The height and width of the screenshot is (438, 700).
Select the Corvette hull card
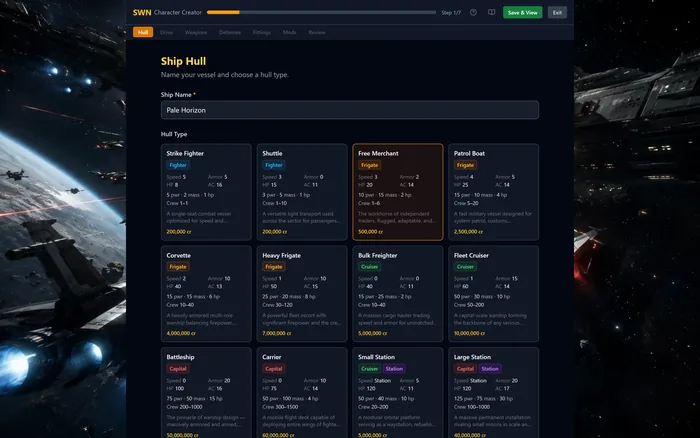[x=206, y=294]
